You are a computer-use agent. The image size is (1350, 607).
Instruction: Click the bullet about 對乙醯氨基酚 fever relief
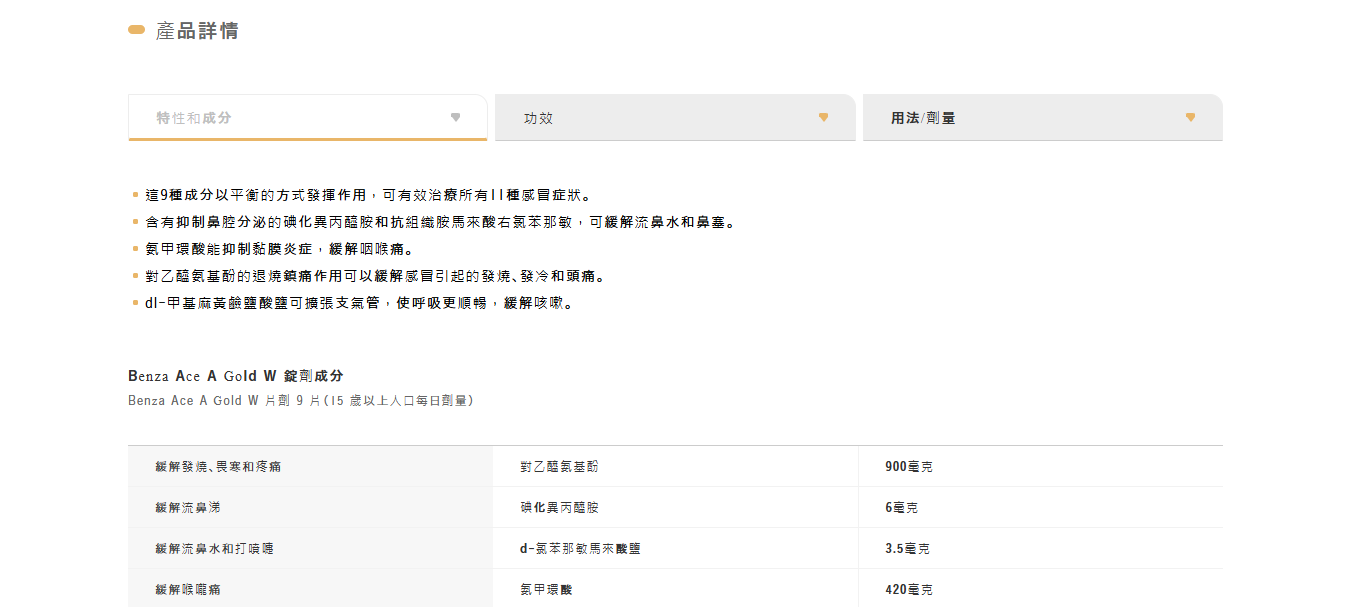coord(375,276)
